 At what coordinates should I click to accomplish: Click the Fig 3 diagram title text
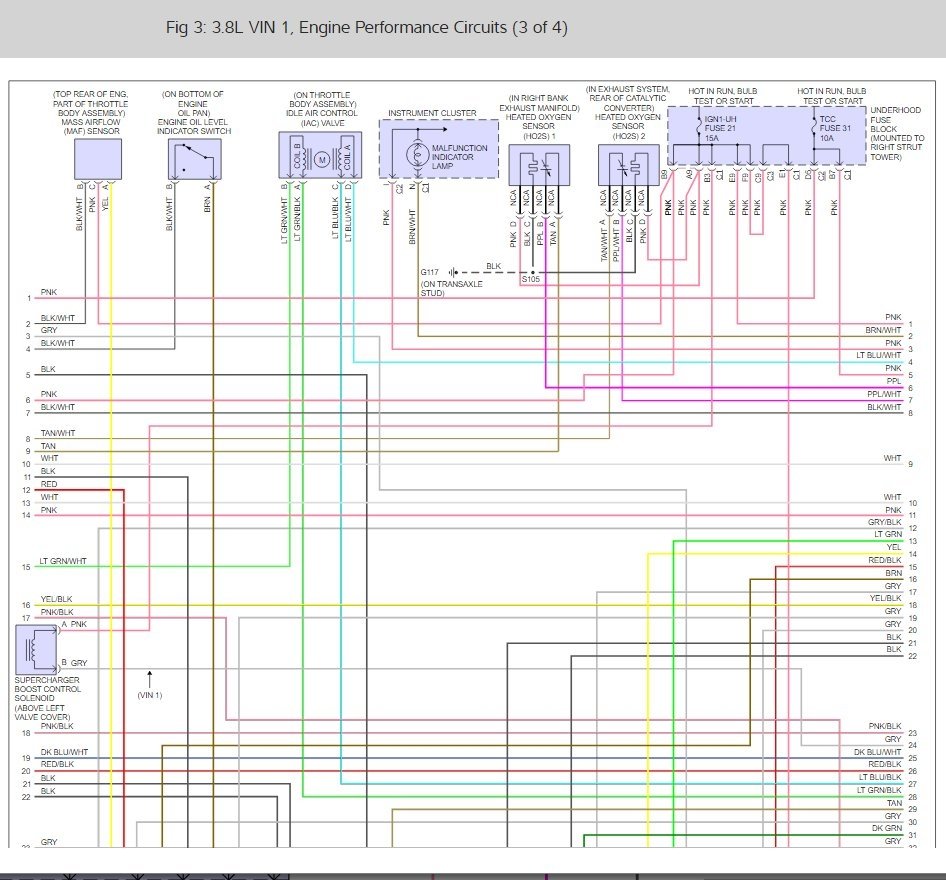tap(366, 28)
